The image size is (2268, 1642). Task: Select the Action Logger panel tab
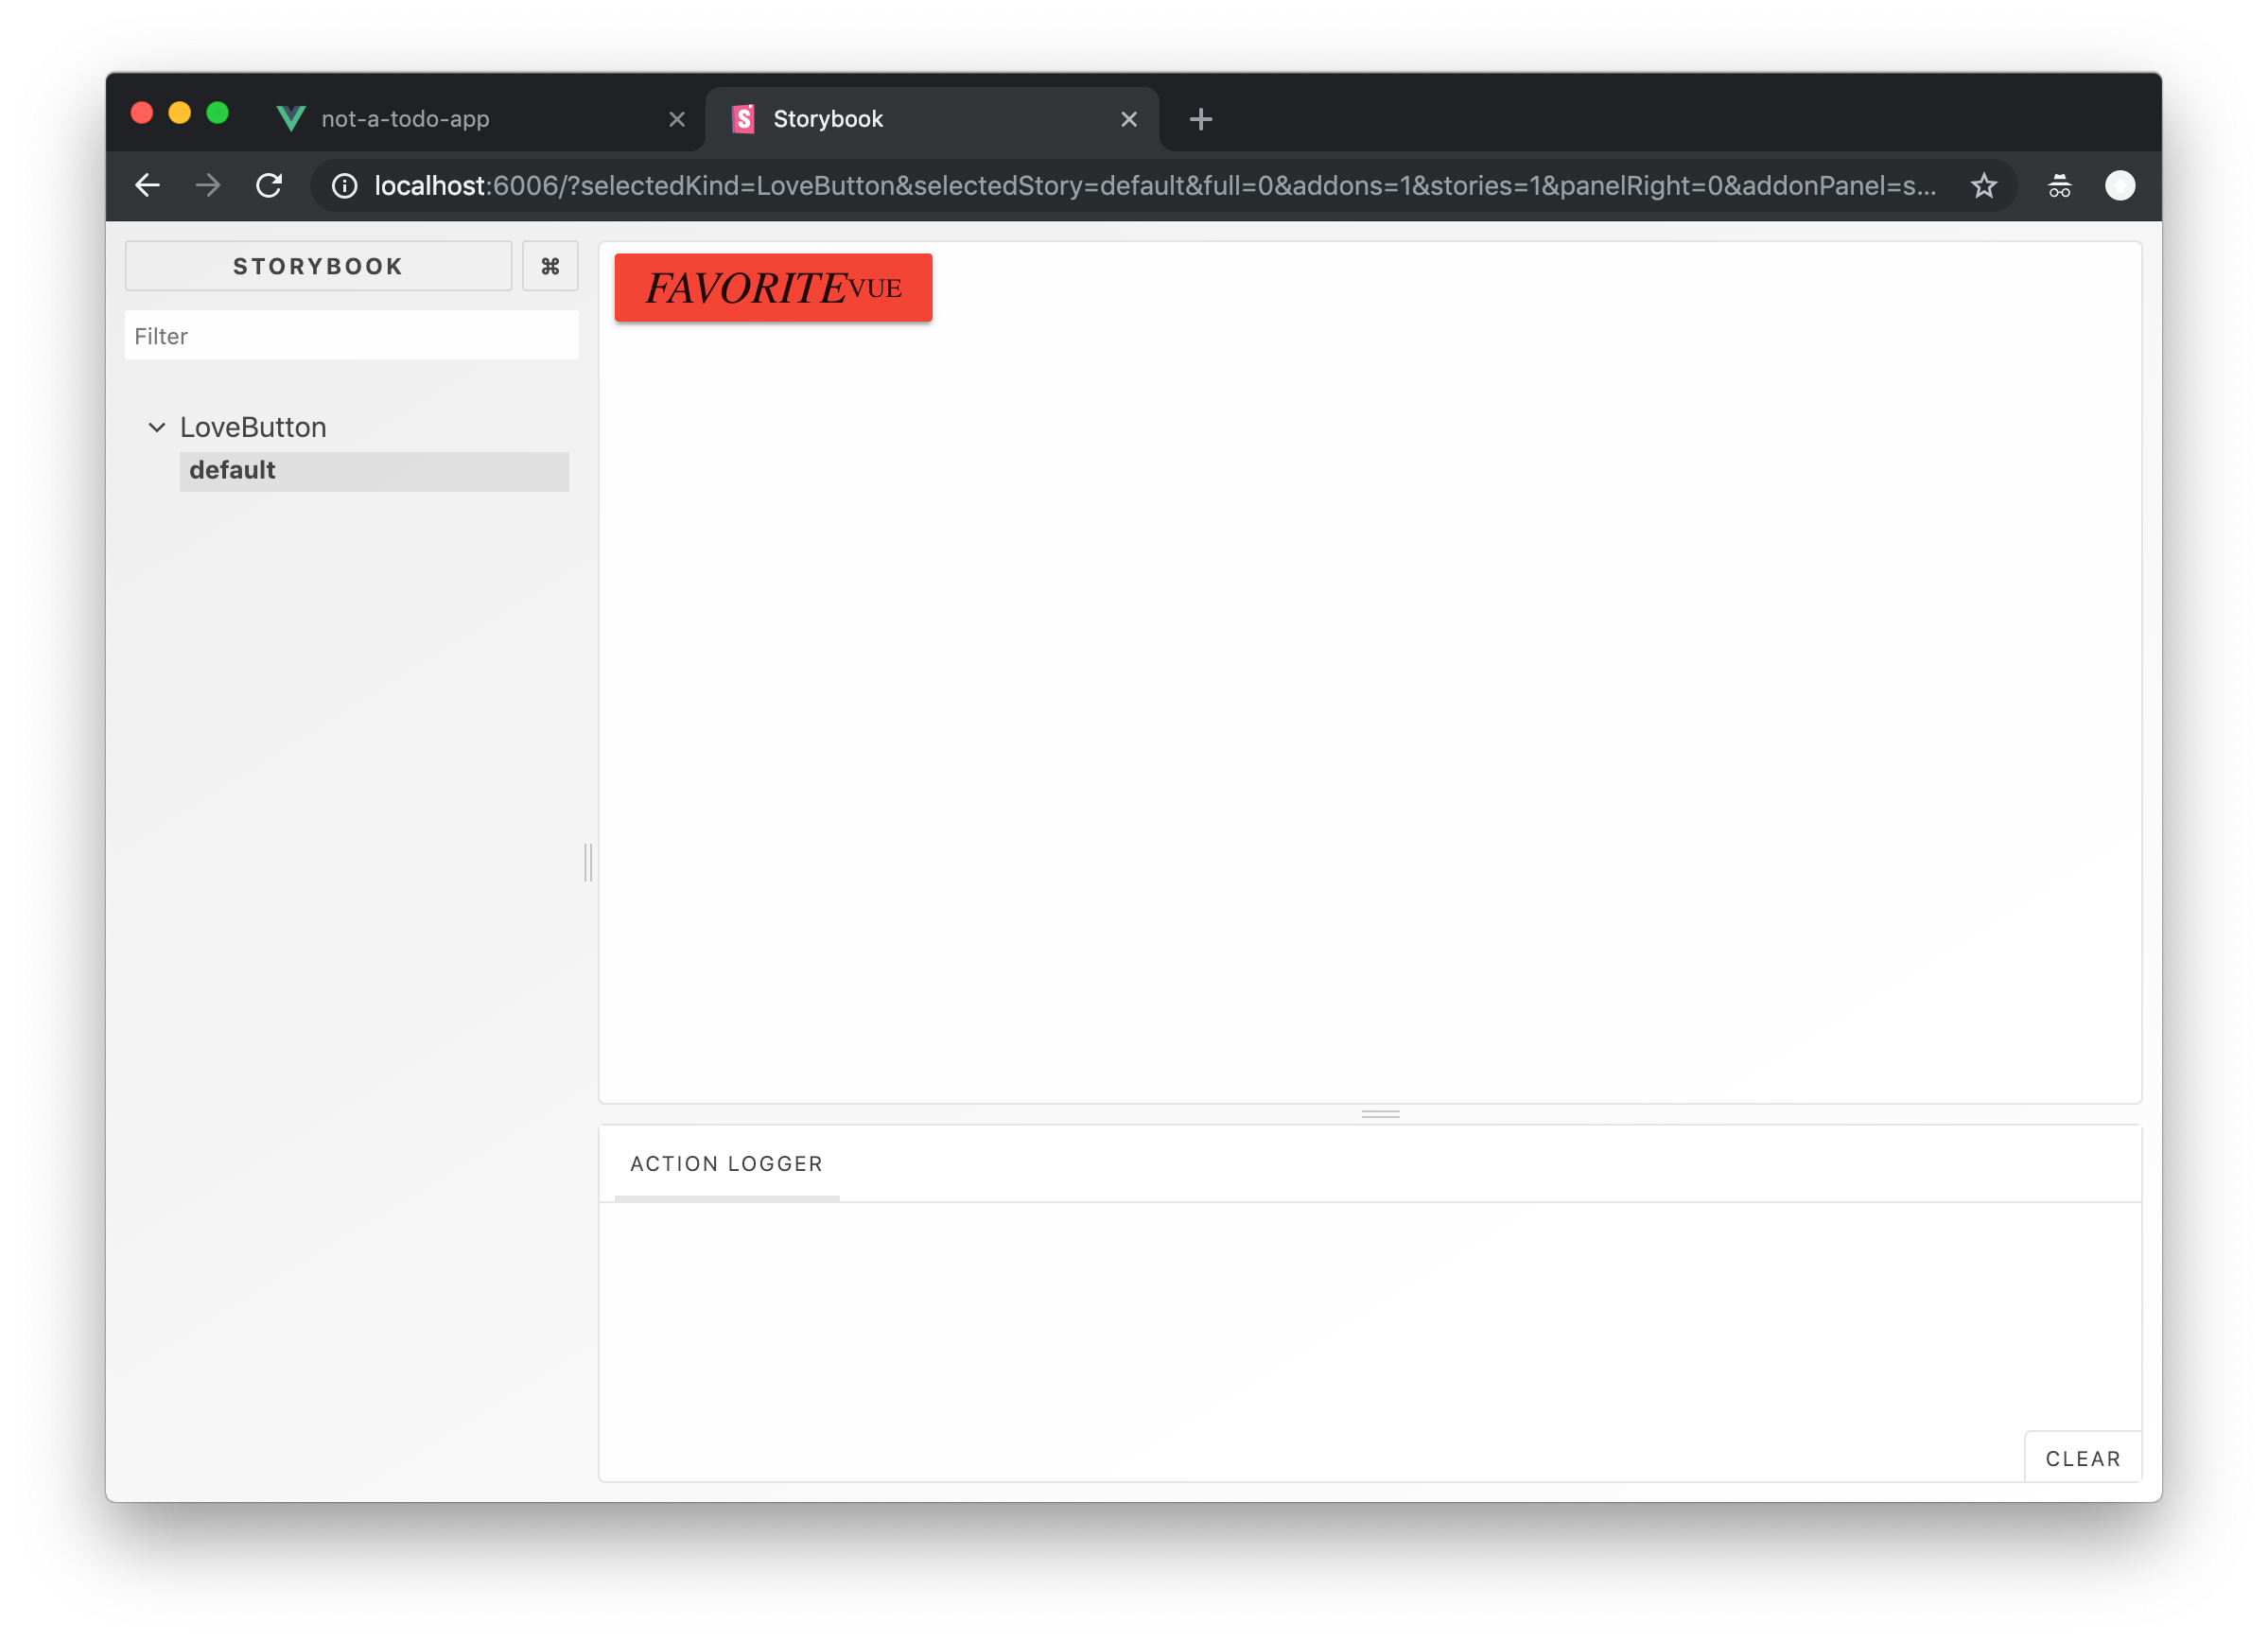[726, 1164]
